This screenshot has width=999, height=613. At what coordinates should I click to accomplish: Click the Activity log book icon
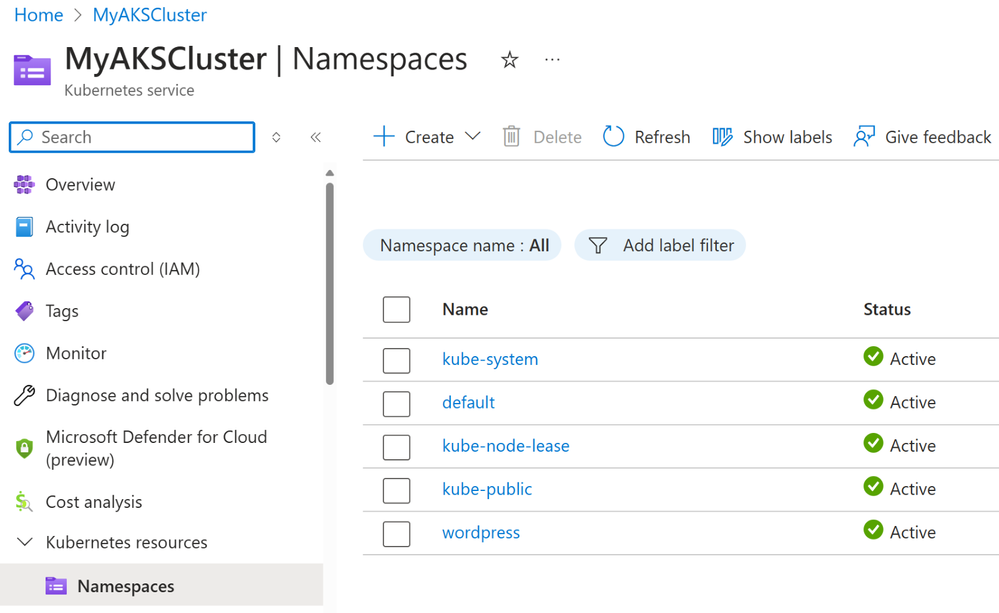(24, 226)
